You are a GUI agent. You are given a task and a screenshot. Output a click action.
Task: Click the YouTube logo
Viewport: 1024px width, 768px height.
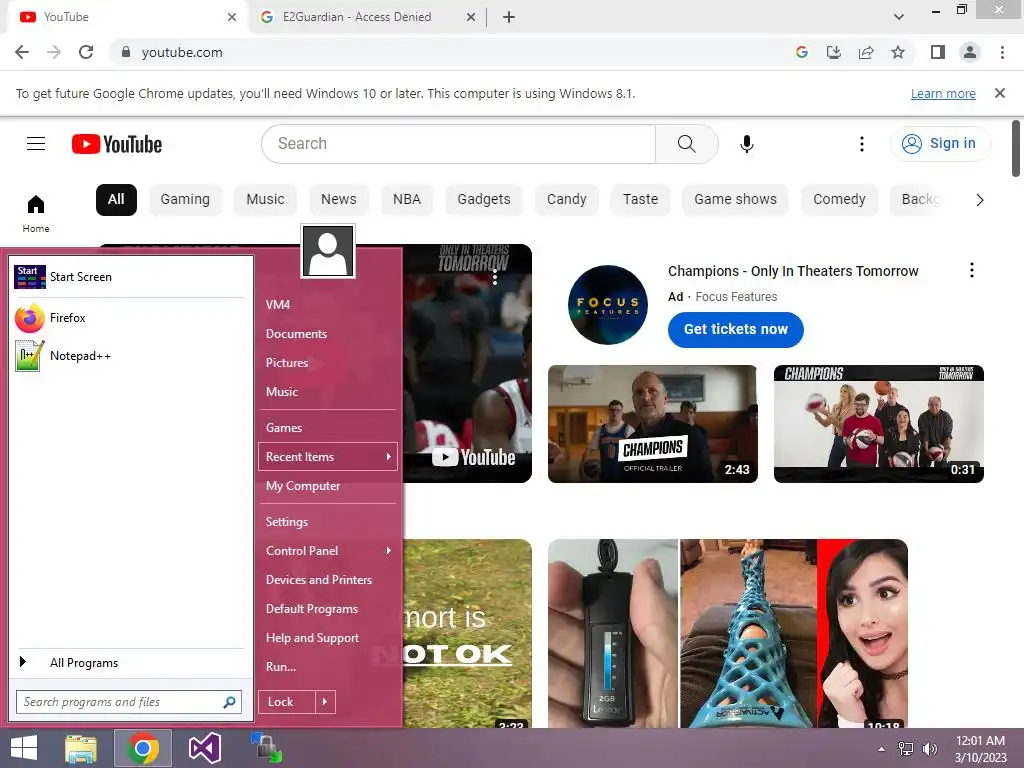(117, 144)
